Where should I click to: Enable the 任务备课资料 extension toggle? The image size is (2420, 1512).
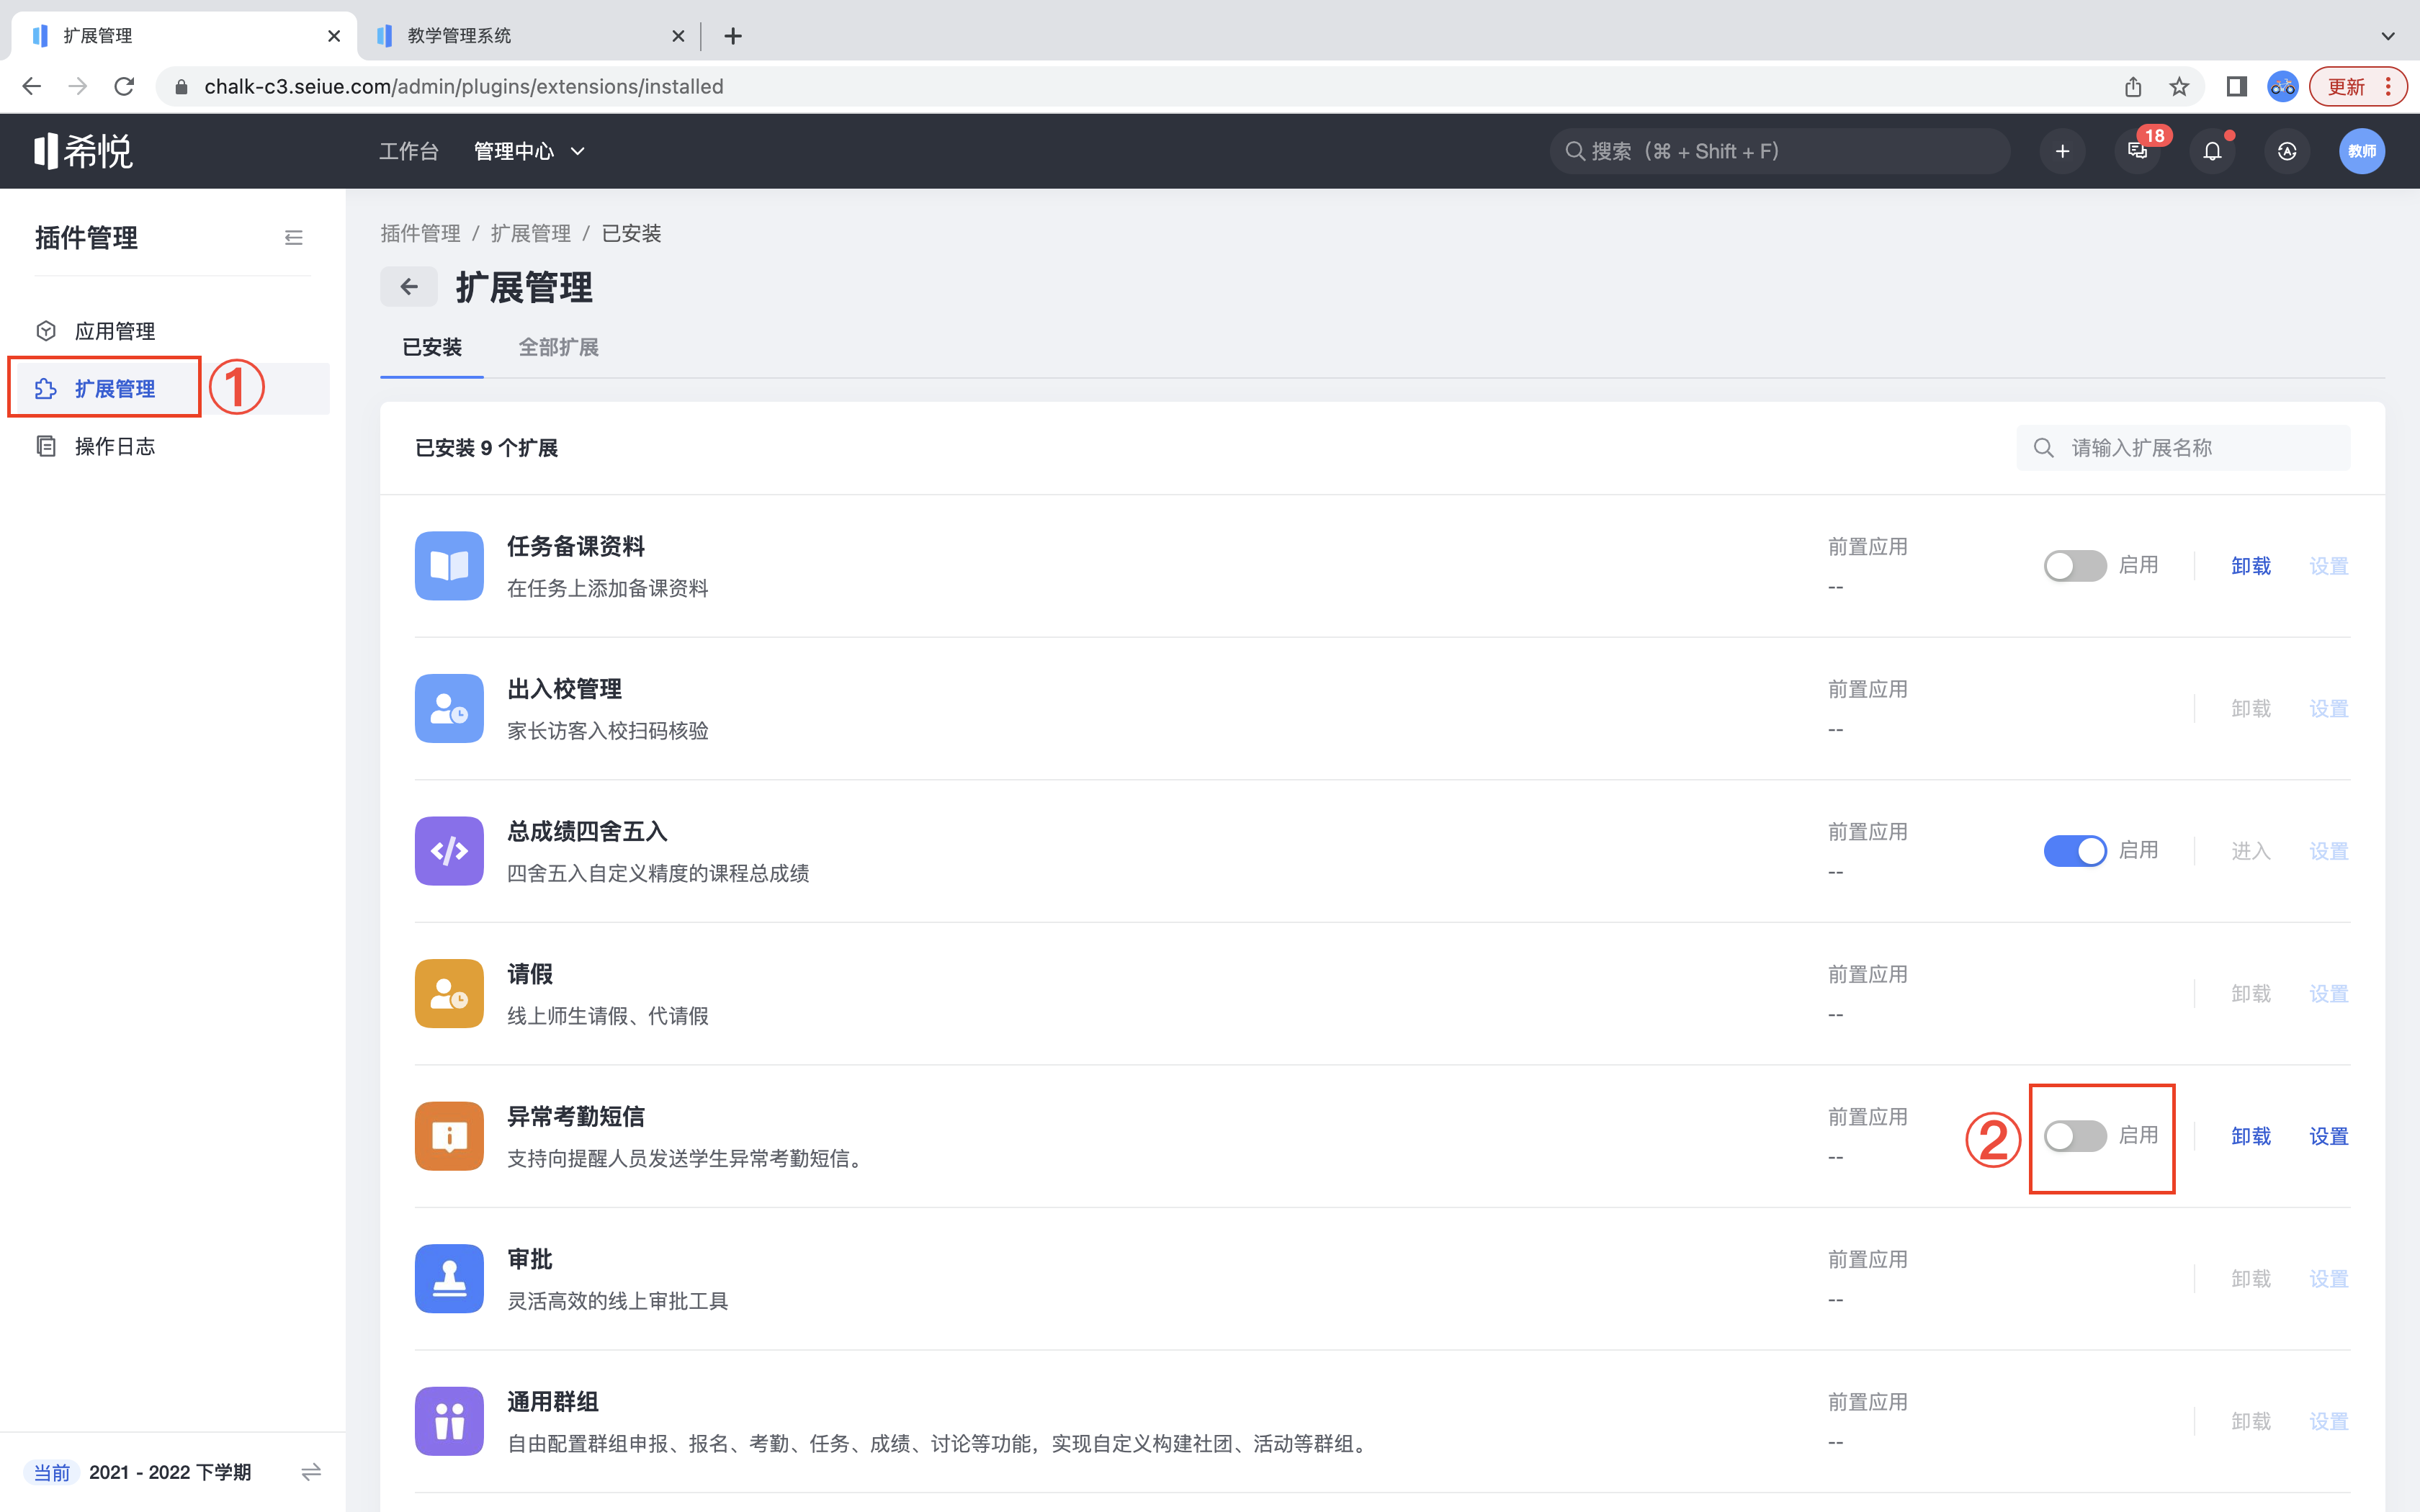(x=2075, y=566)
